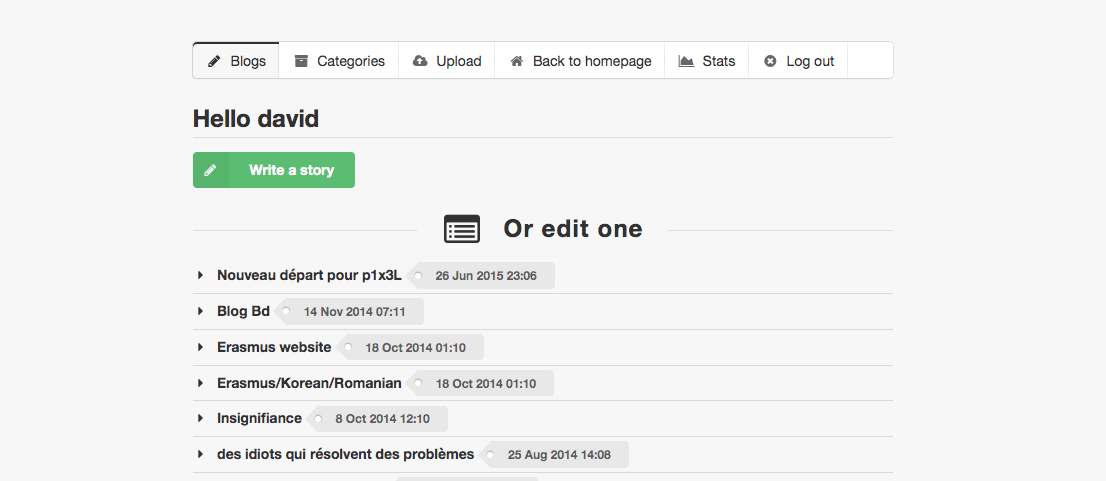Select the des idiots qui résolvent story
Screen dimensions: 1106x481
click(x=345, y=454)
